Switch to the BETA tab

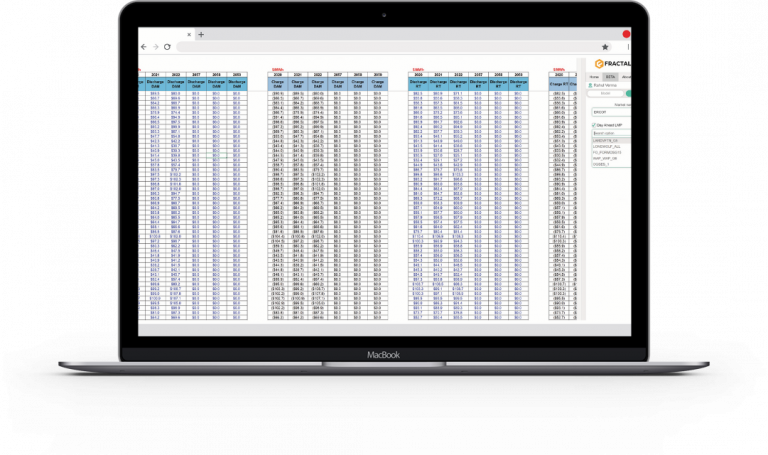pyautogui.click(x=609, y=76)
